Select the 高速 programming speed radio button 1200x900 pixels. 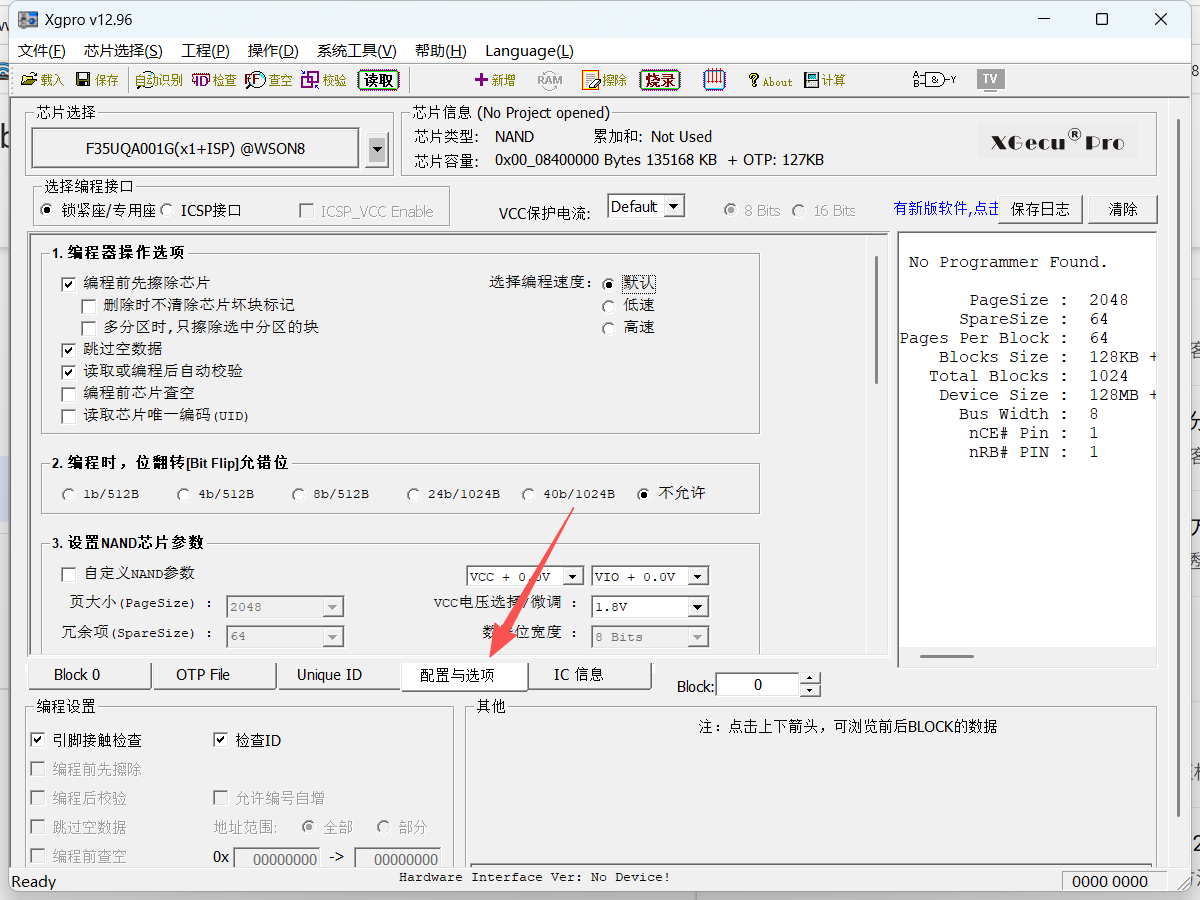click(608, 328)
